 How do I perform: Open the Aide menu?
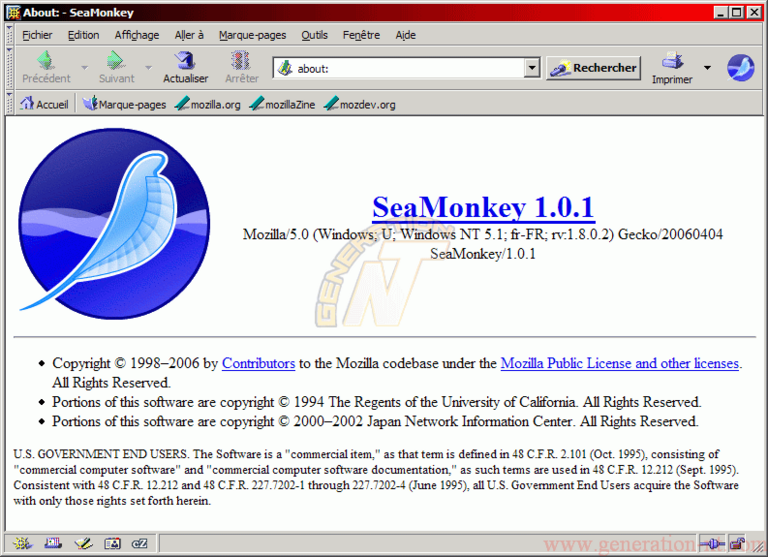tap(406, 35)
